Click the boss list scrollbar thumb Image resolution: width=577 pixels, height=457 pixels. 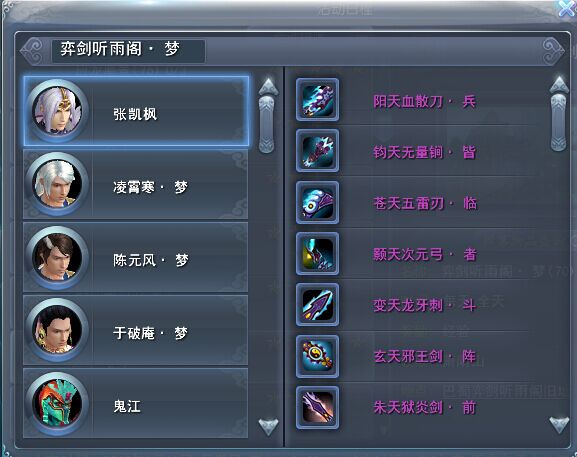266,124
